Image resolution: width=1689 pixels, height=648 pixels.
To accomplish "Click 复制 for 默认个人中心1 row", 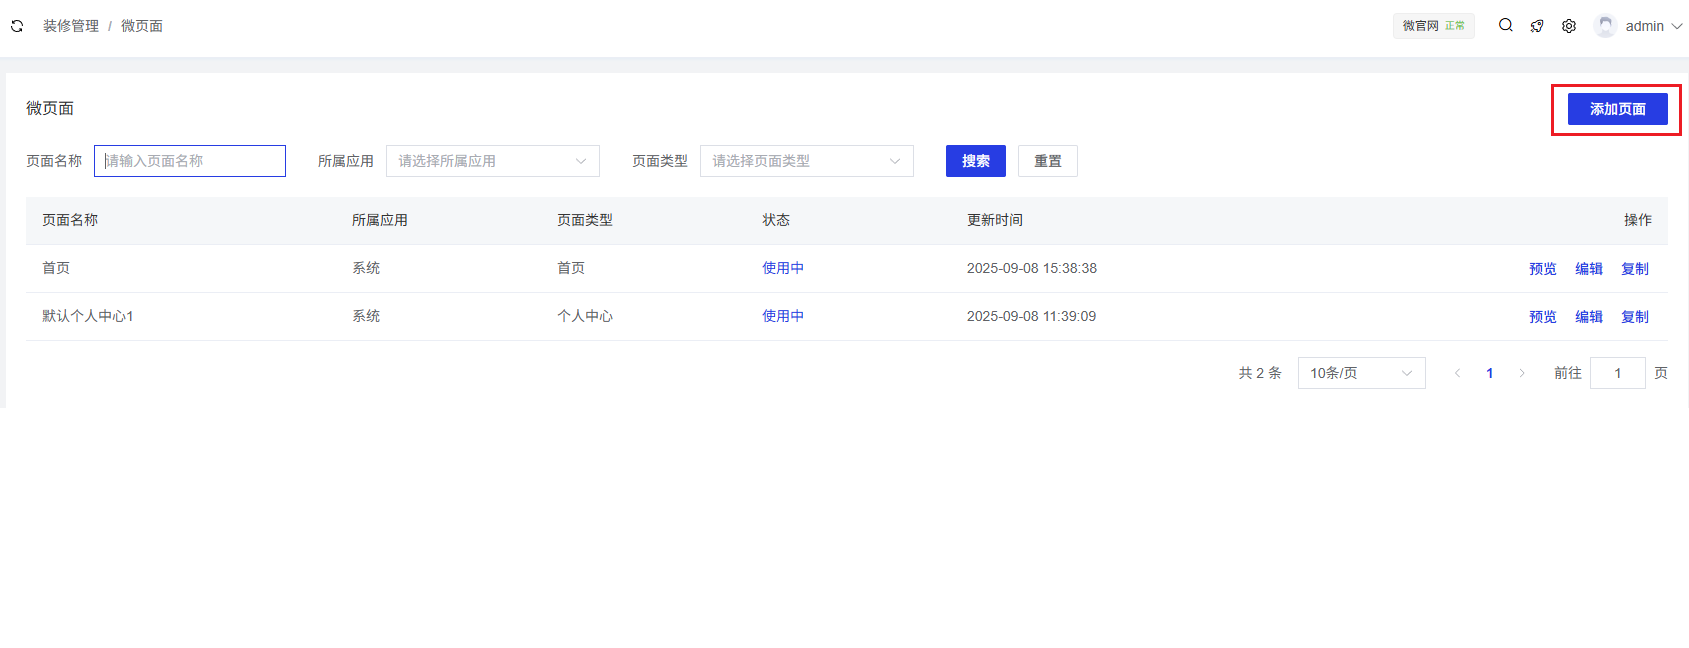I will pyautogui.click(x=1634, y=317).
